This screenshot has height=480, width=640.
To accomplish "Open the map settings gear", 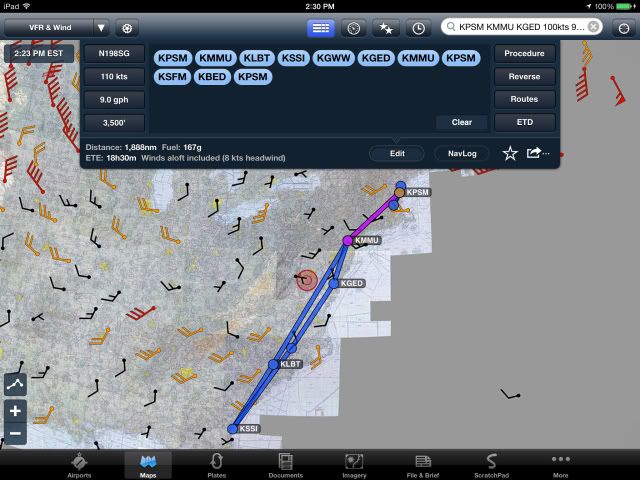I will click(129, 28).
